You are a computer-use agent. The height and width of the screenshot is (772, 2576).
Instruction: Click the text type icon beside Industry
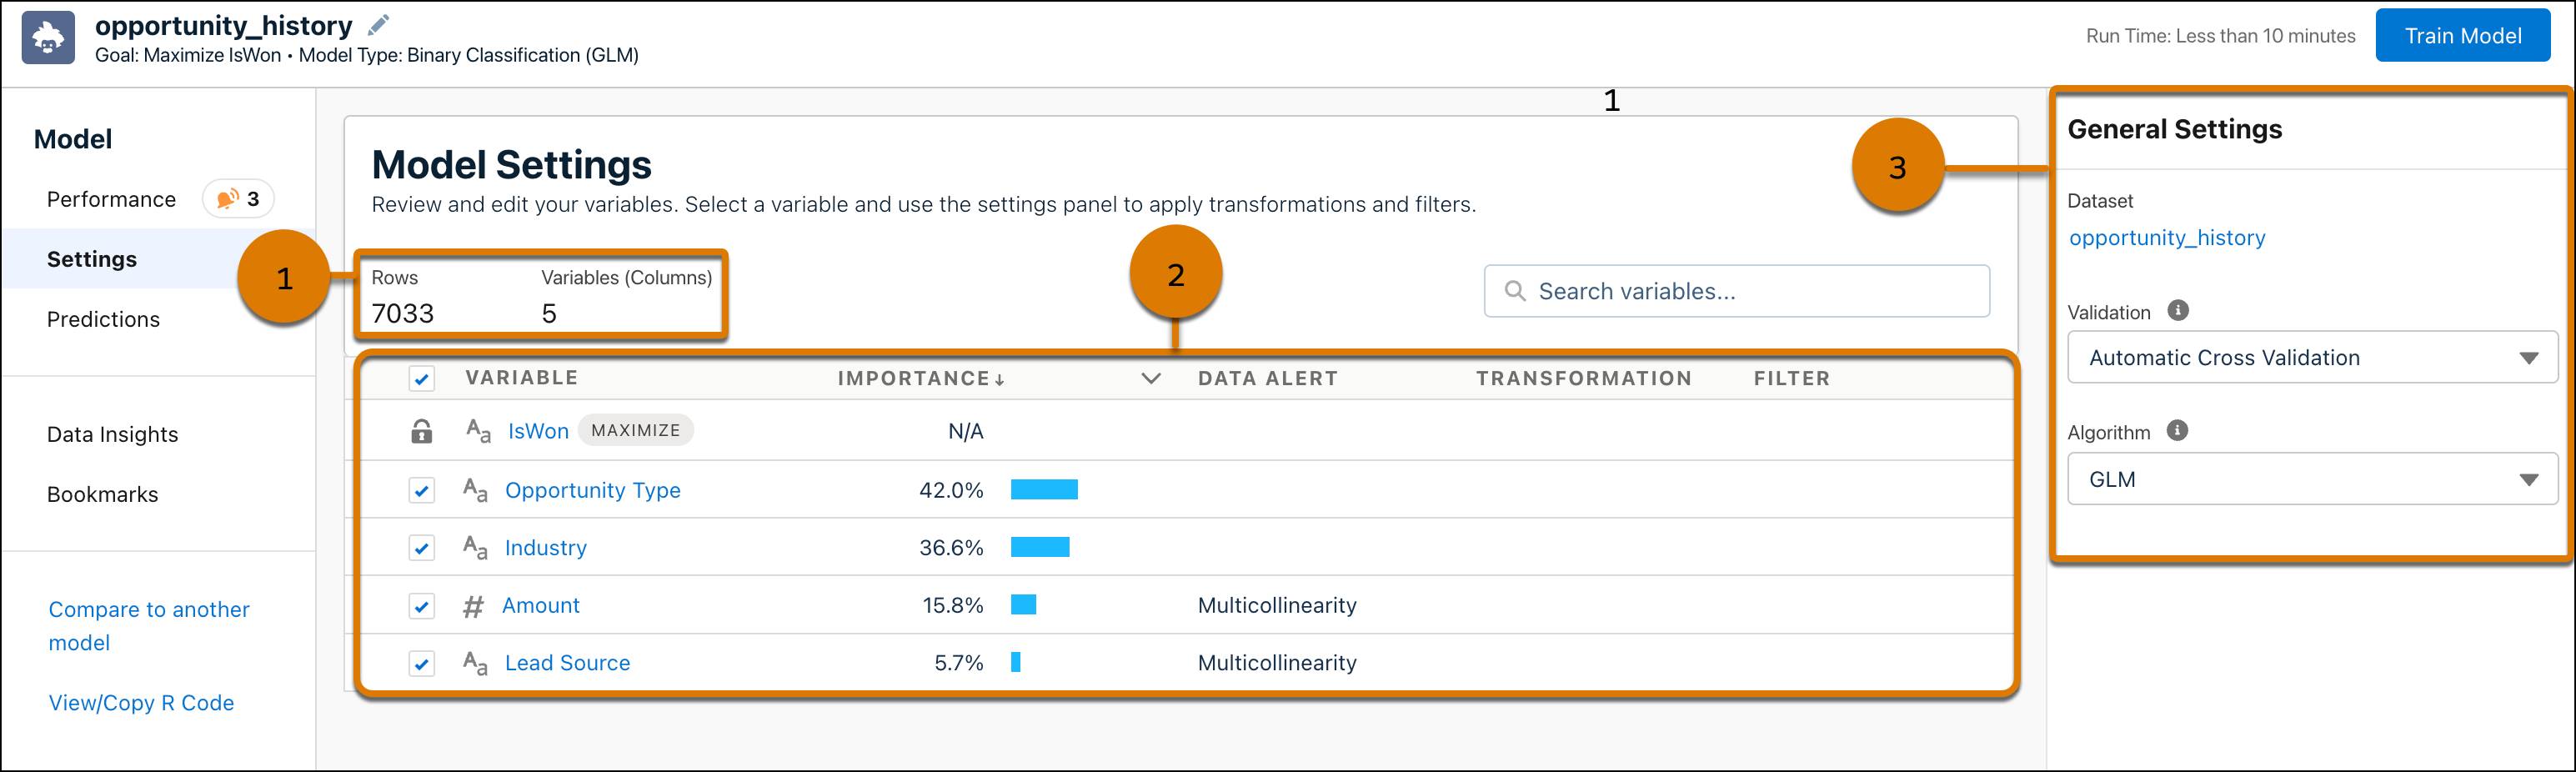(x=475, y=548)
